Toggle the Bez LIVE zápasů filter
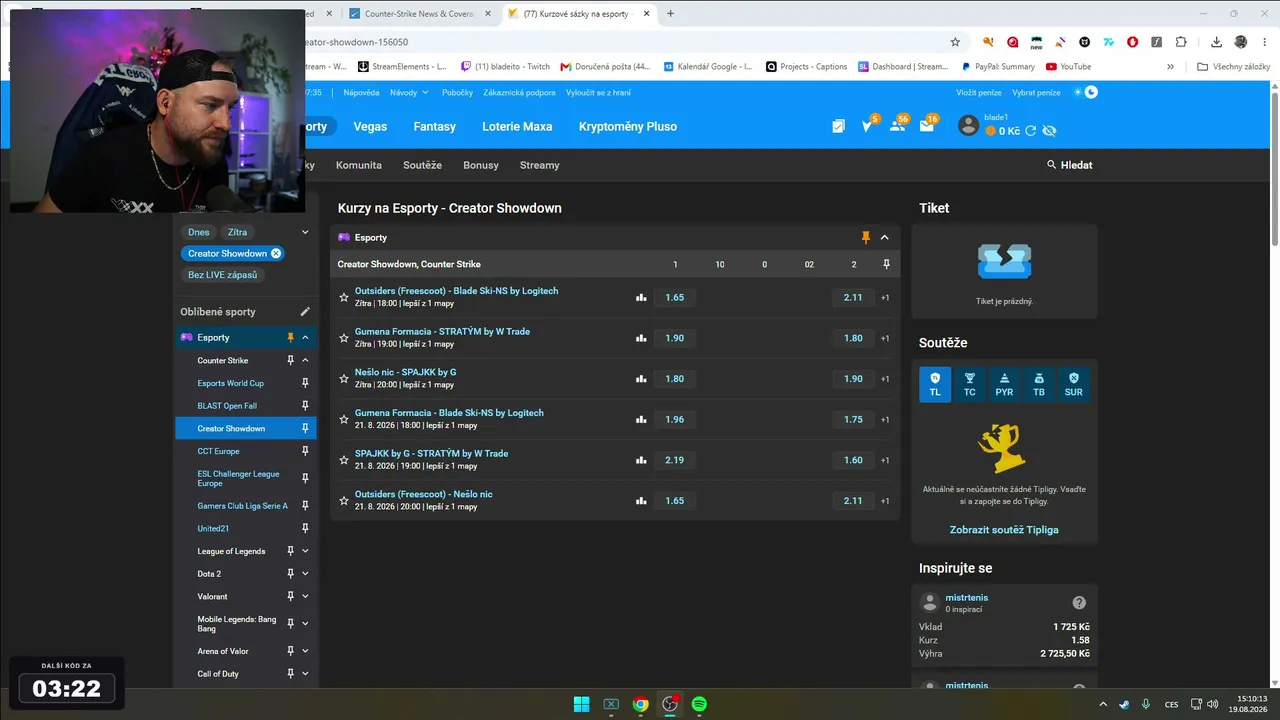The image size is (1280, 720). coord(222,275)
